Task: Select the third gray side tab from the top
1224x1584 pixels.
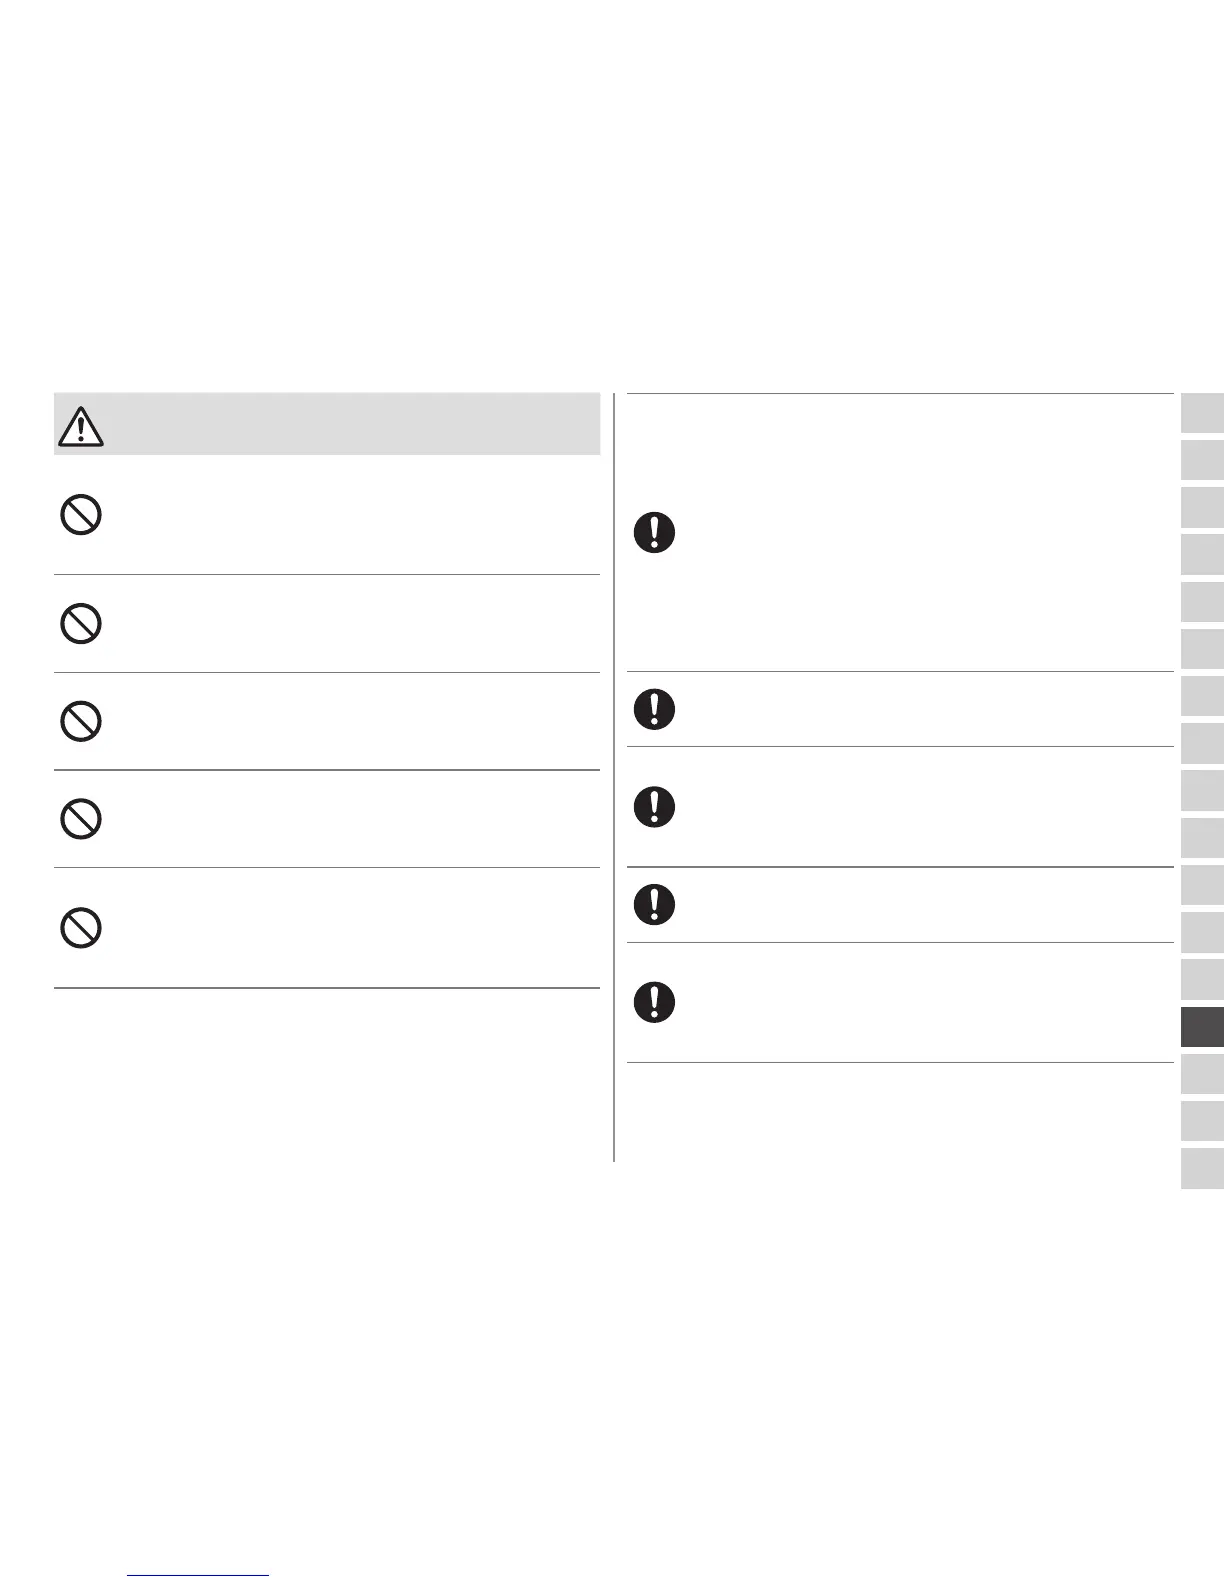Action: click(x=1202, y=508)
